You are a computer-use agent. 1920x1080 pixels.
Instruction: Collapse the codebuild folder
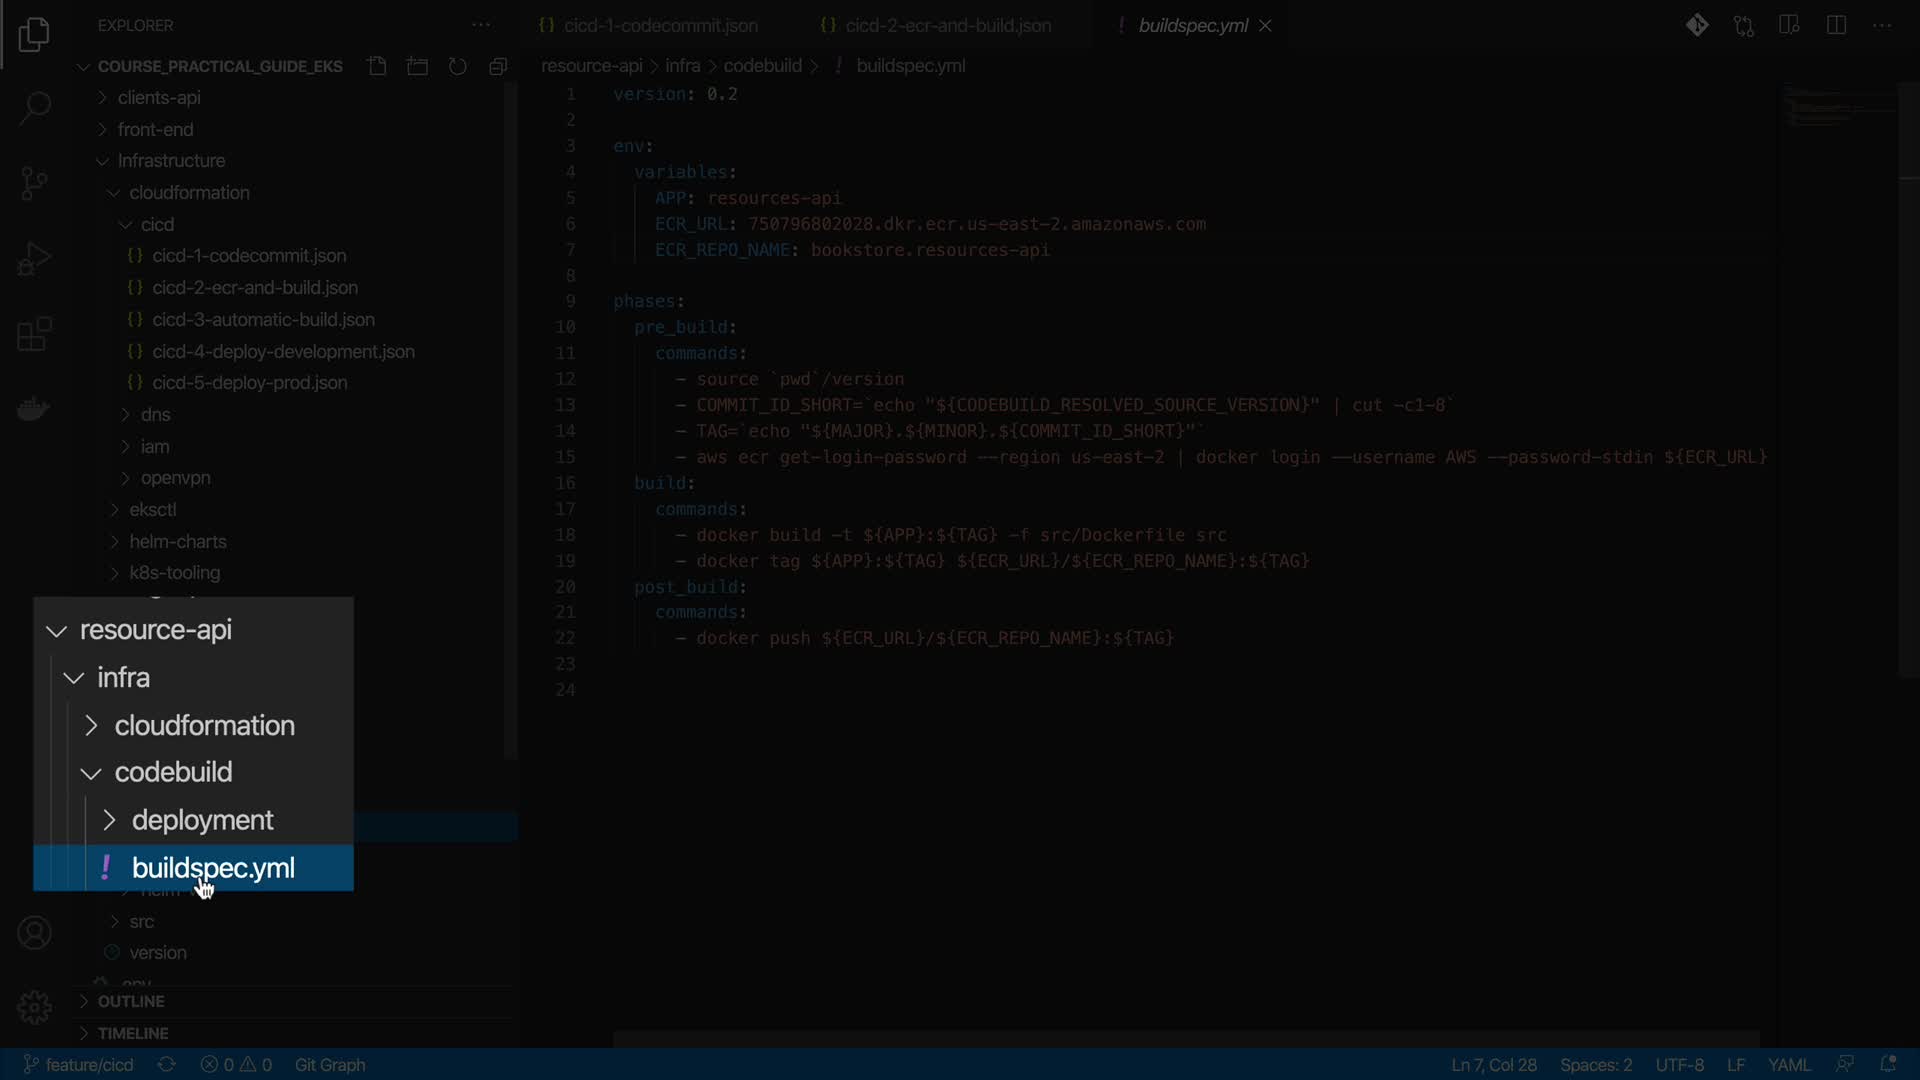pyautogui.click(x=173, y=773)
